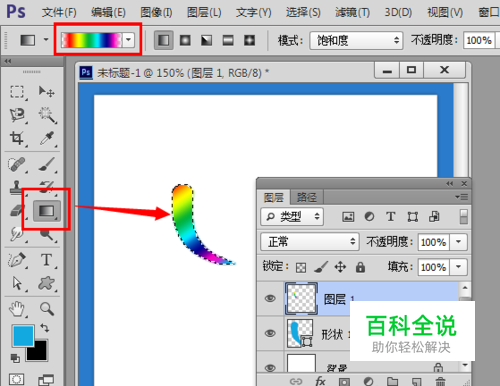Select the Healing Brush tool

coord(17,165)
